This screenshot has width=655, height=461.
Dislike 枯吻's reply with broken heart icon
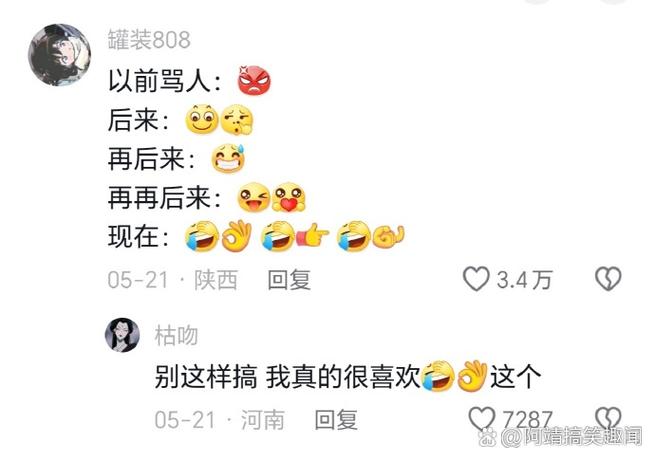(x=608, y=419)
